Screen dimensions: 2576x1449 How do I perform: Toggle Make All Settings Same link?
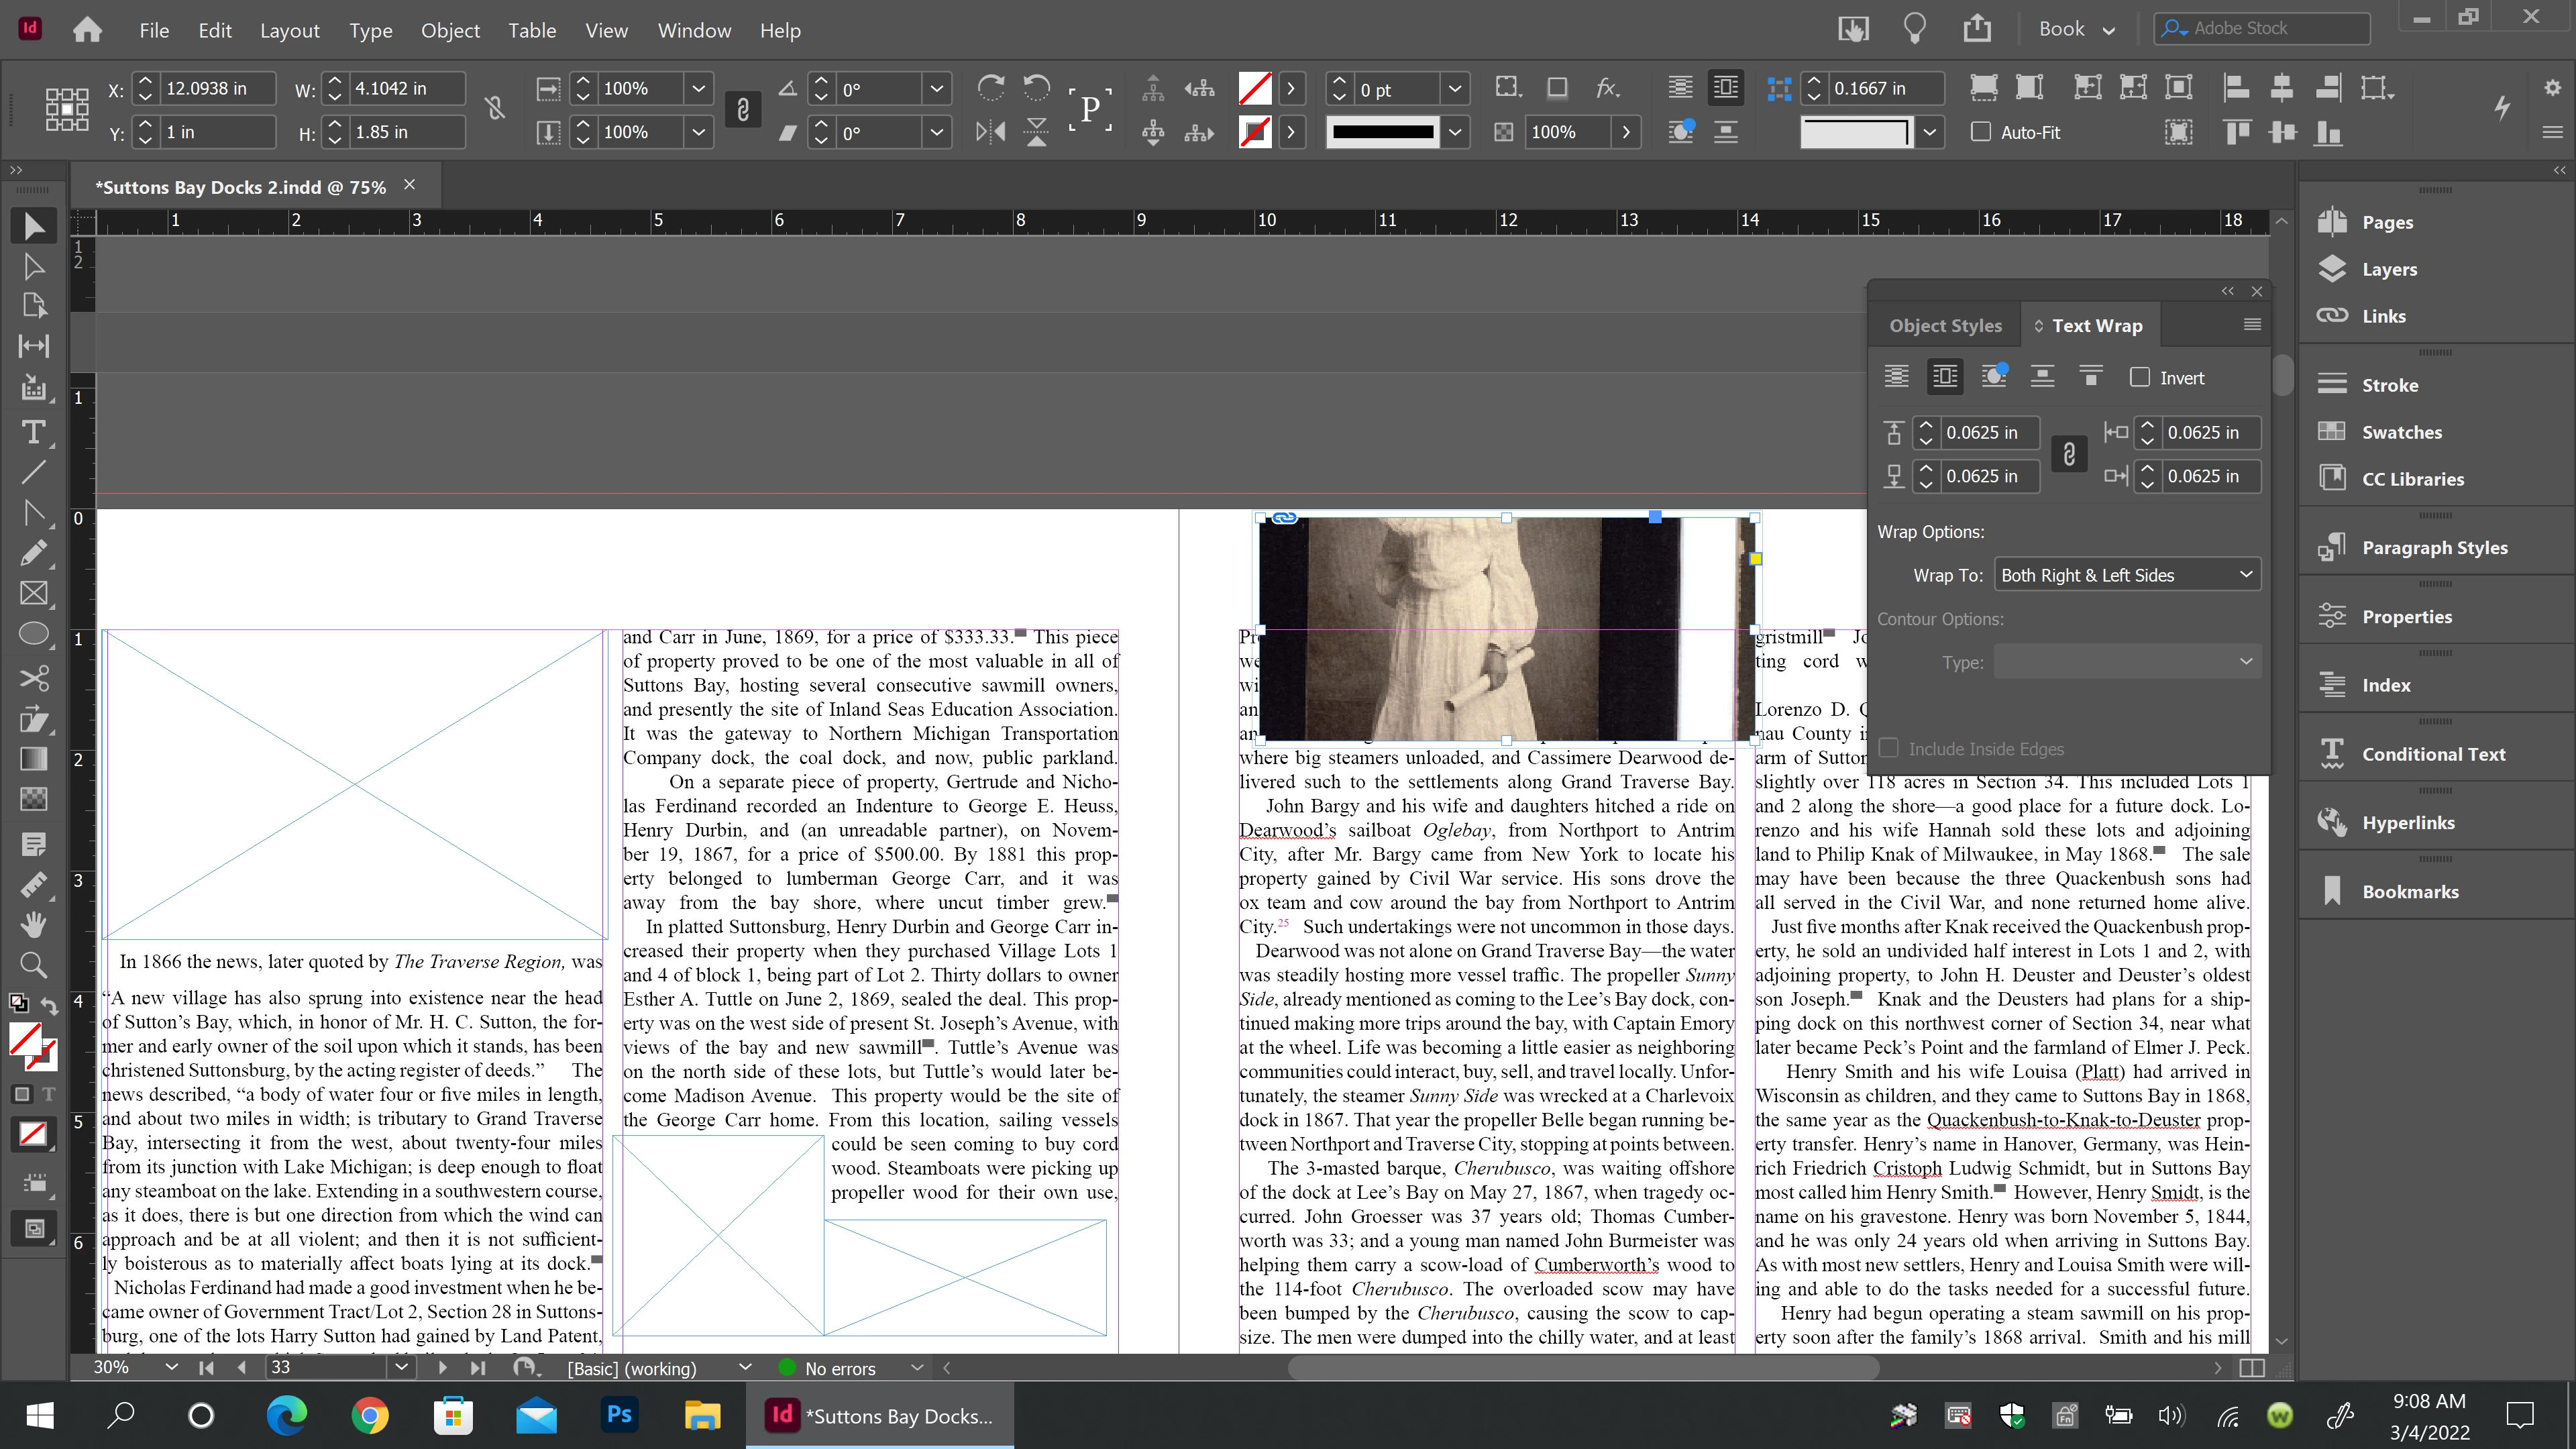pyautogui.click(x=2069, y=455)
